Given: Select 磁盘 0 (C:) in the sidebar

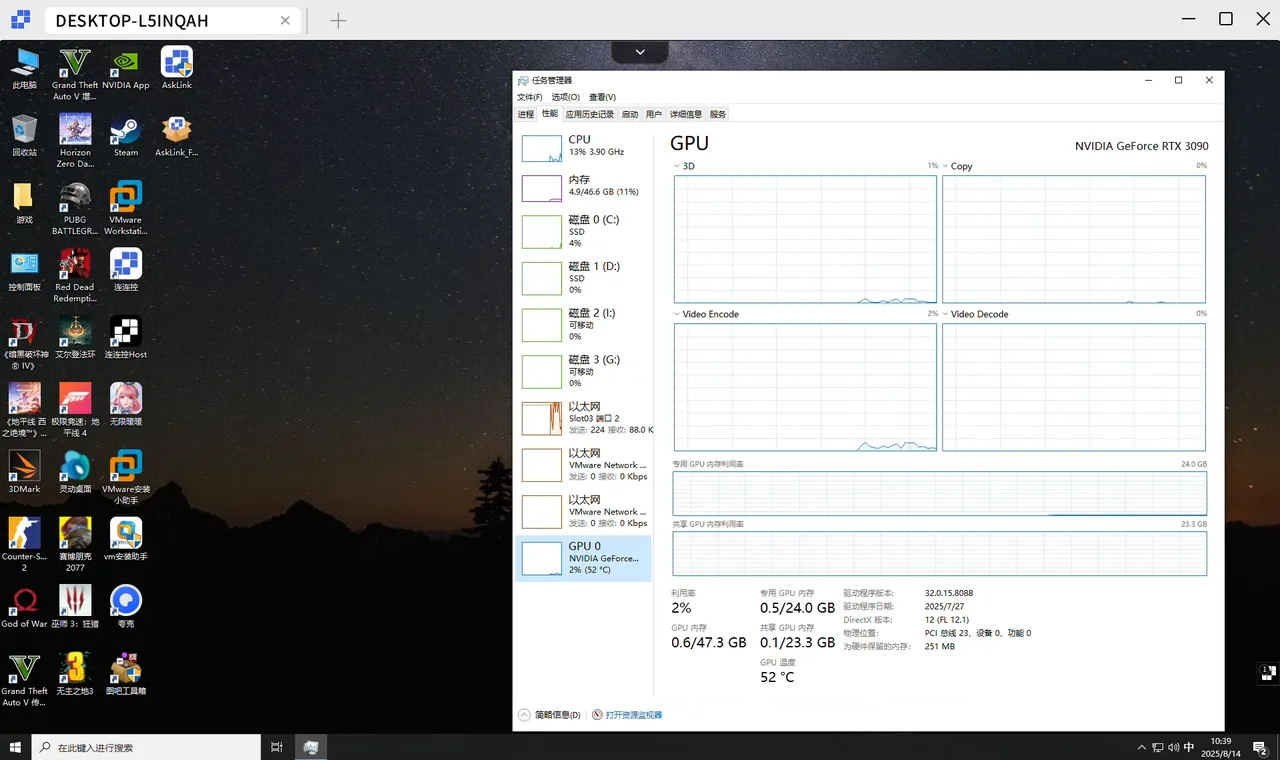Looking at the screenshot, I should (x=583, y=232).
